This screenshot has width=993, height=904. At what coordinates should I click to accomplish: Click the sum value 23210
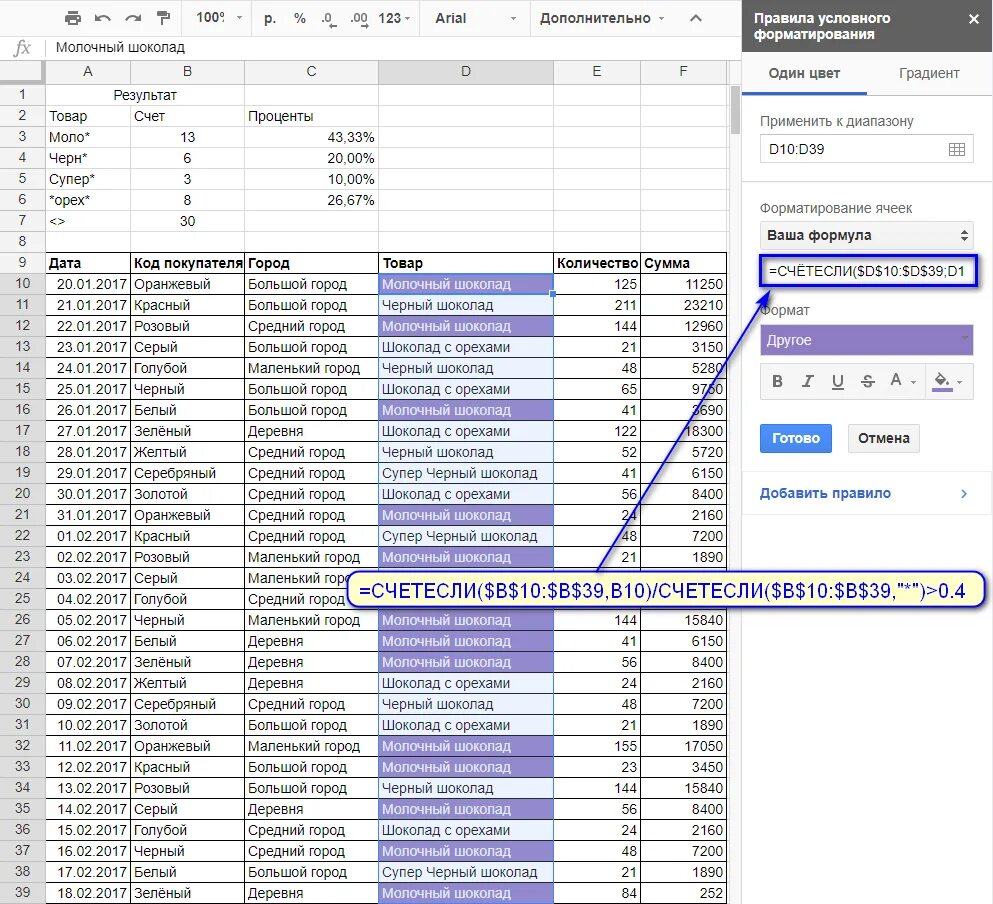coord(683,305)
